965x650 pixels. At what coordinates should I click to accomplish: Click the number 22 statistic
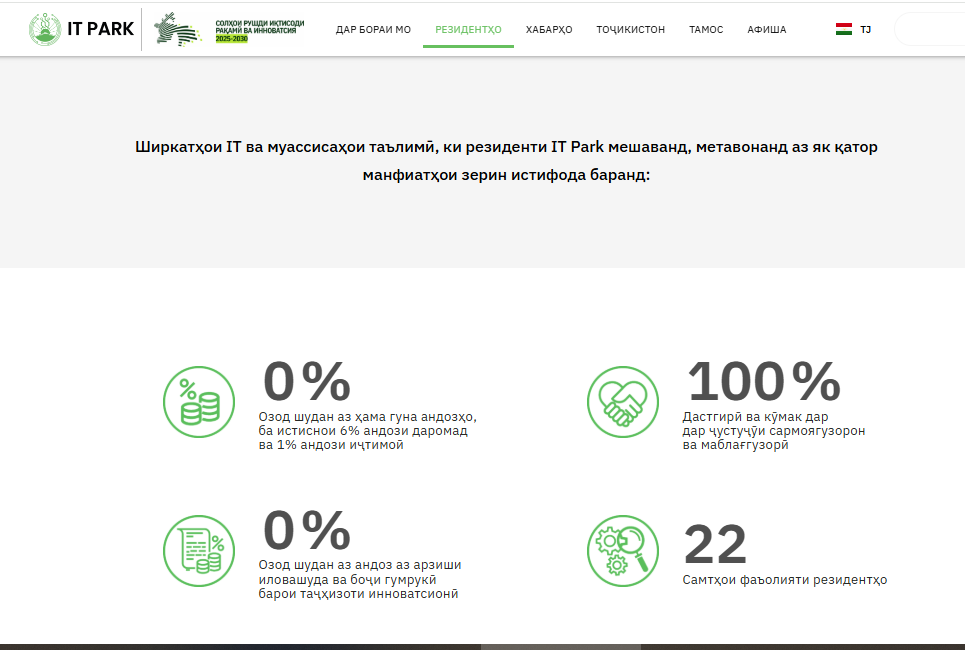click(x=715, y=544)
